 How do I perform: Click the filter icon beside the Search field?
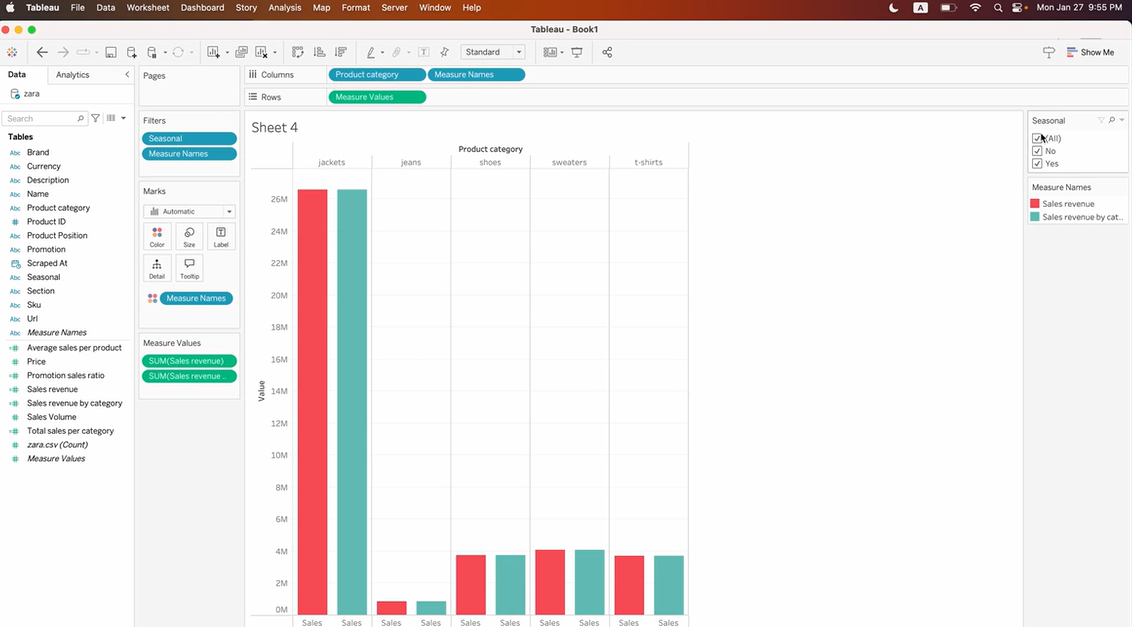pos(95,118)
